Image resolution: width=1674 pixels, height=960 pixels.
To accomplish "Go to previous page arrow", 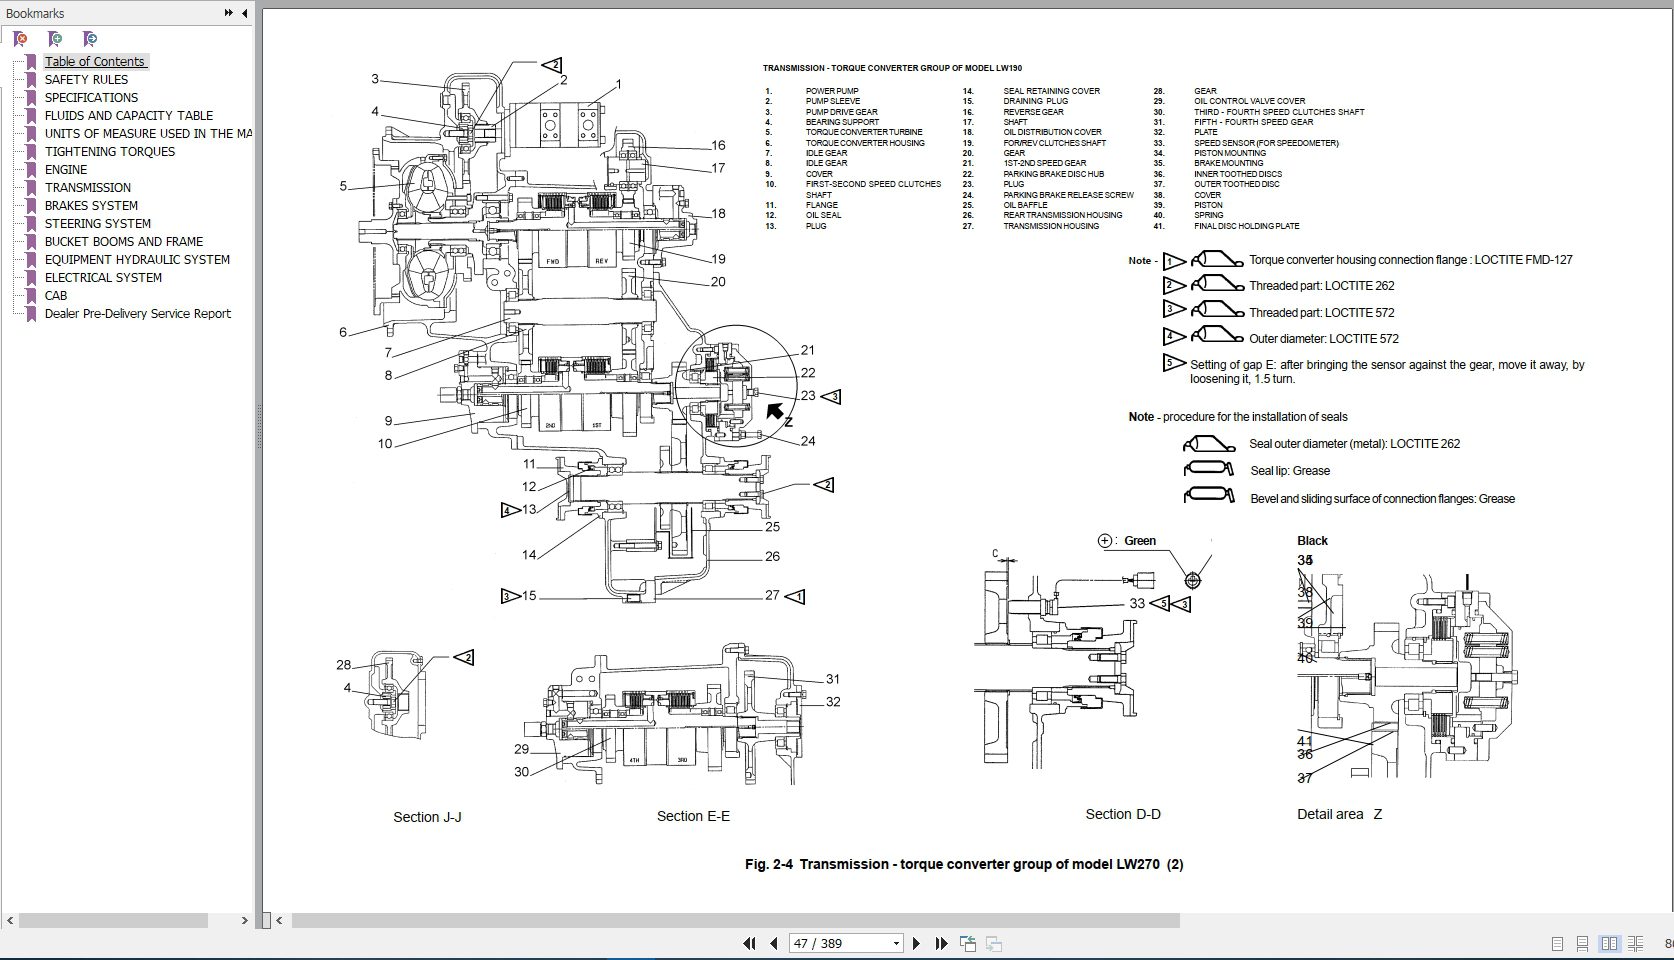I will point(774,943).
